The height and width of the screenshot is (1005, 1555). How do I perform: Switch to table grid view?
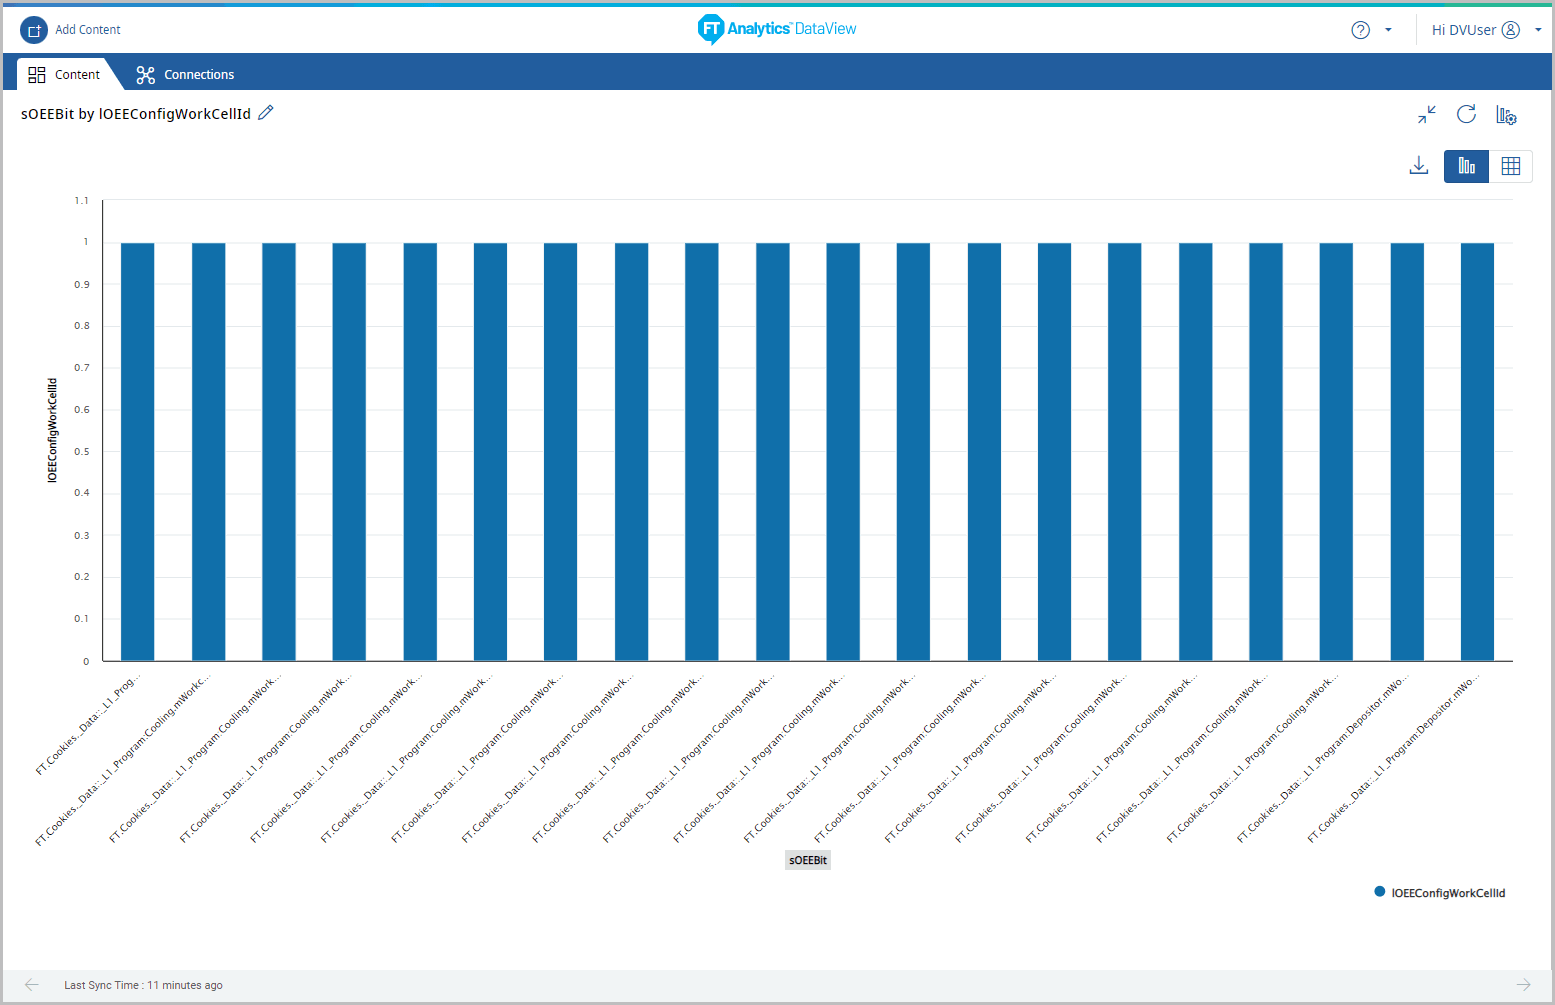coord(1510,166)
